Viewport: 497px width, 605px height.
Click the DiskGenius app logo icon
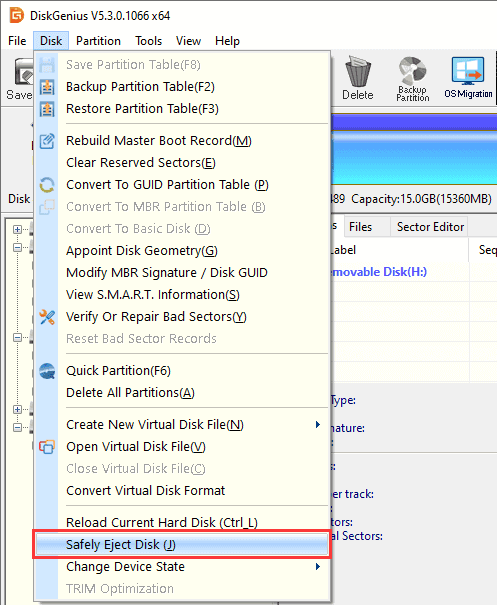click(x=17, y=15)
